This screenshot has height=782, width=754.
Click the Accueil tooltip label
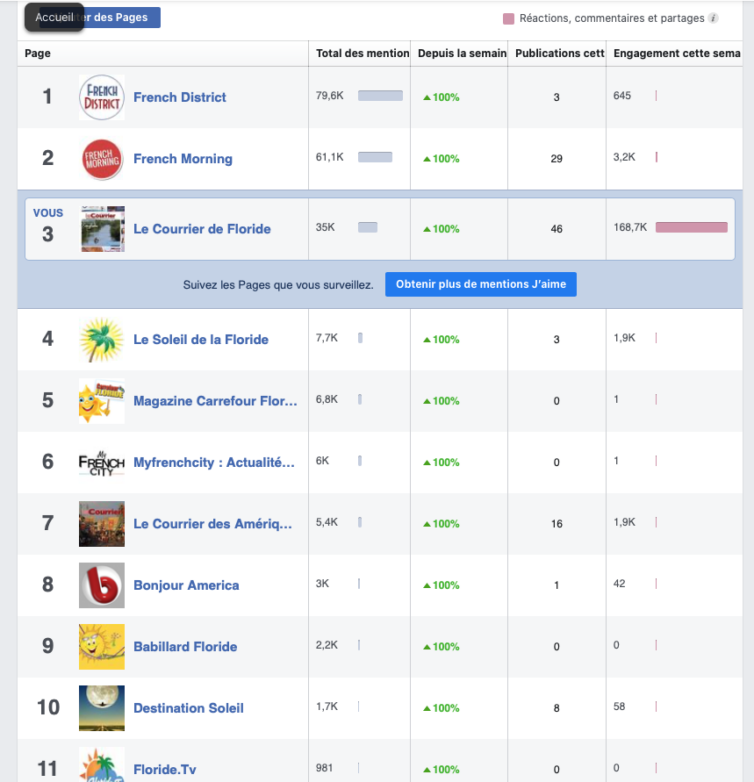tap(54, 17)
